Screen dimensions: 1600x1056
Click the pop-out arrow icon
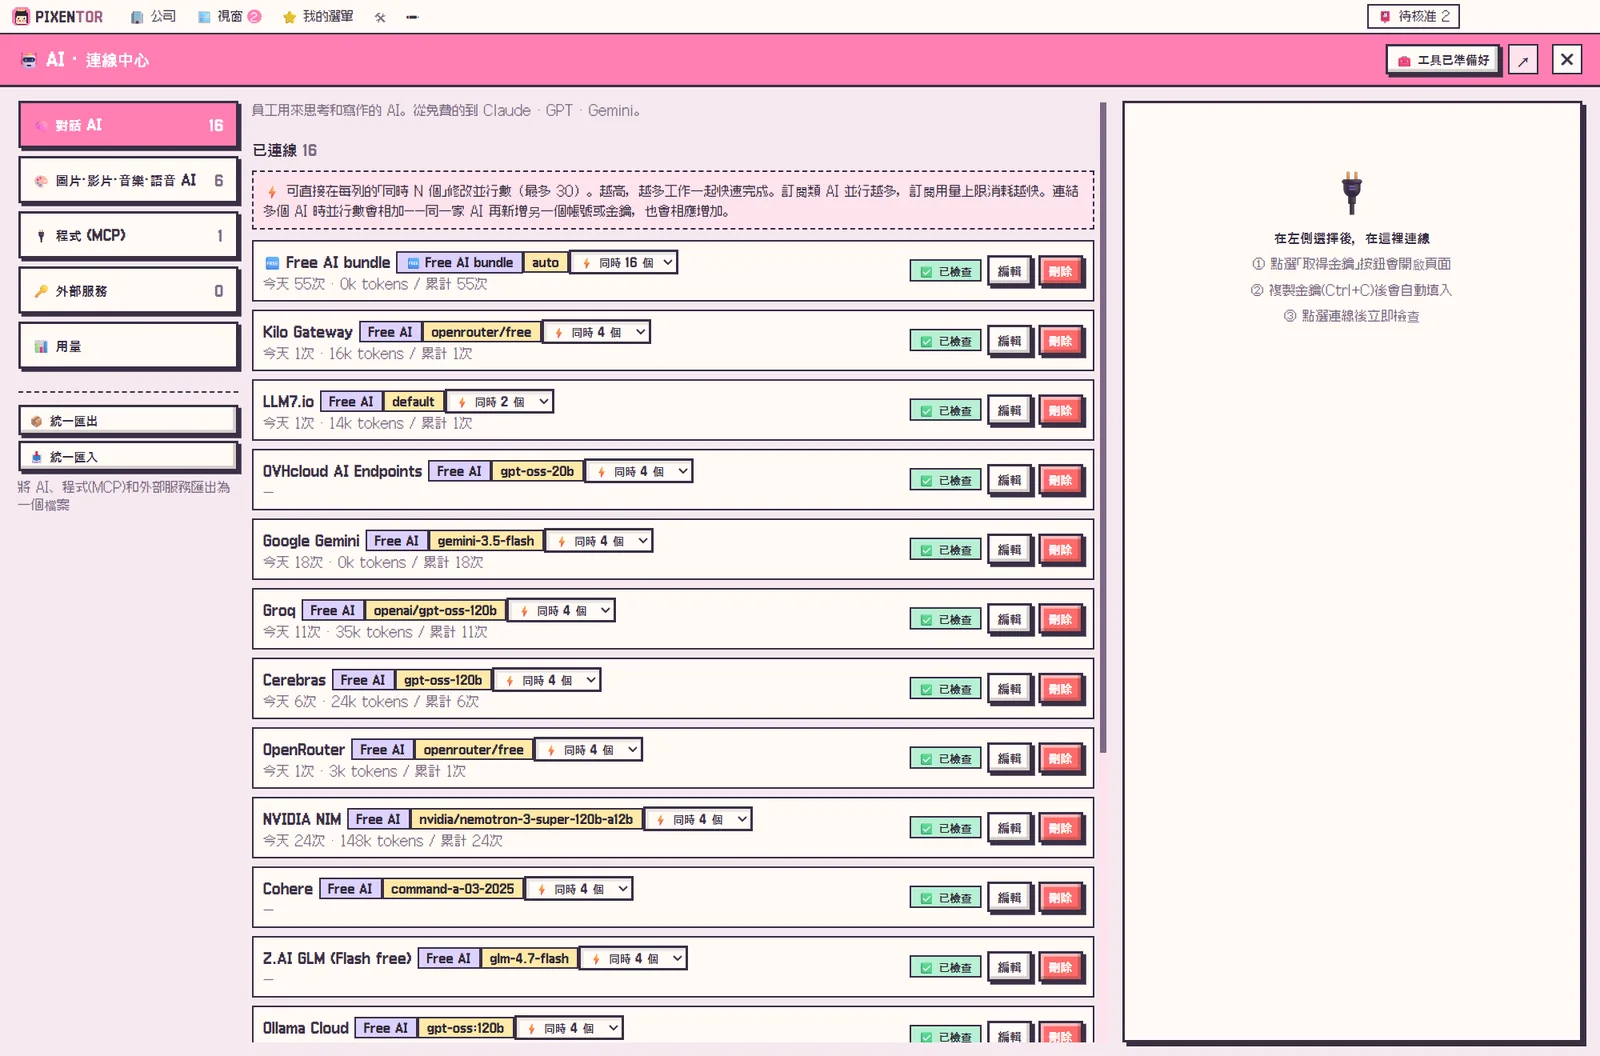(1523, 60)
